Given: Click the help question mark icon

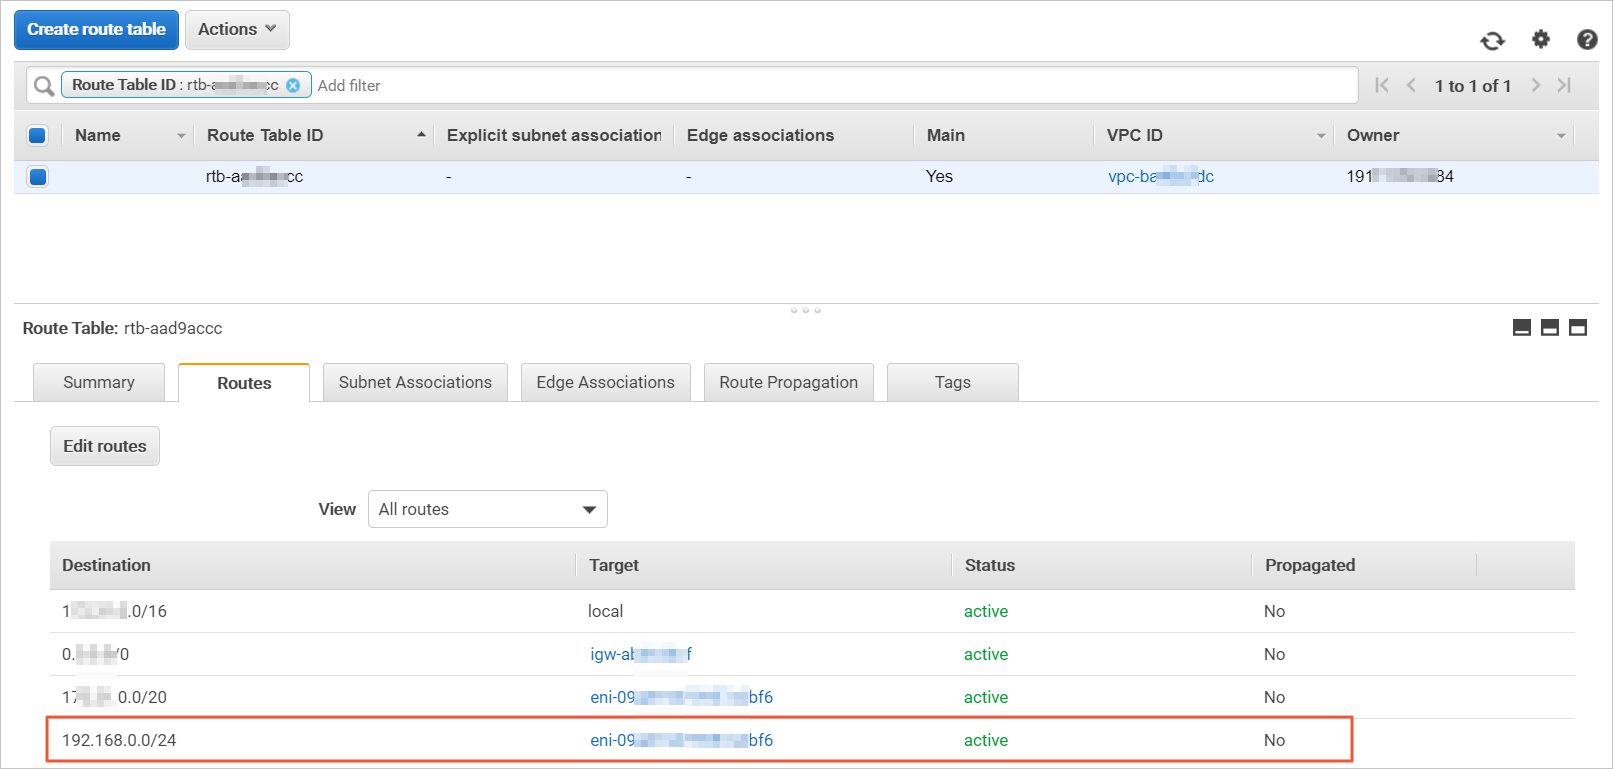Looking at the screenshot, I should click(x=1587, y=39).
